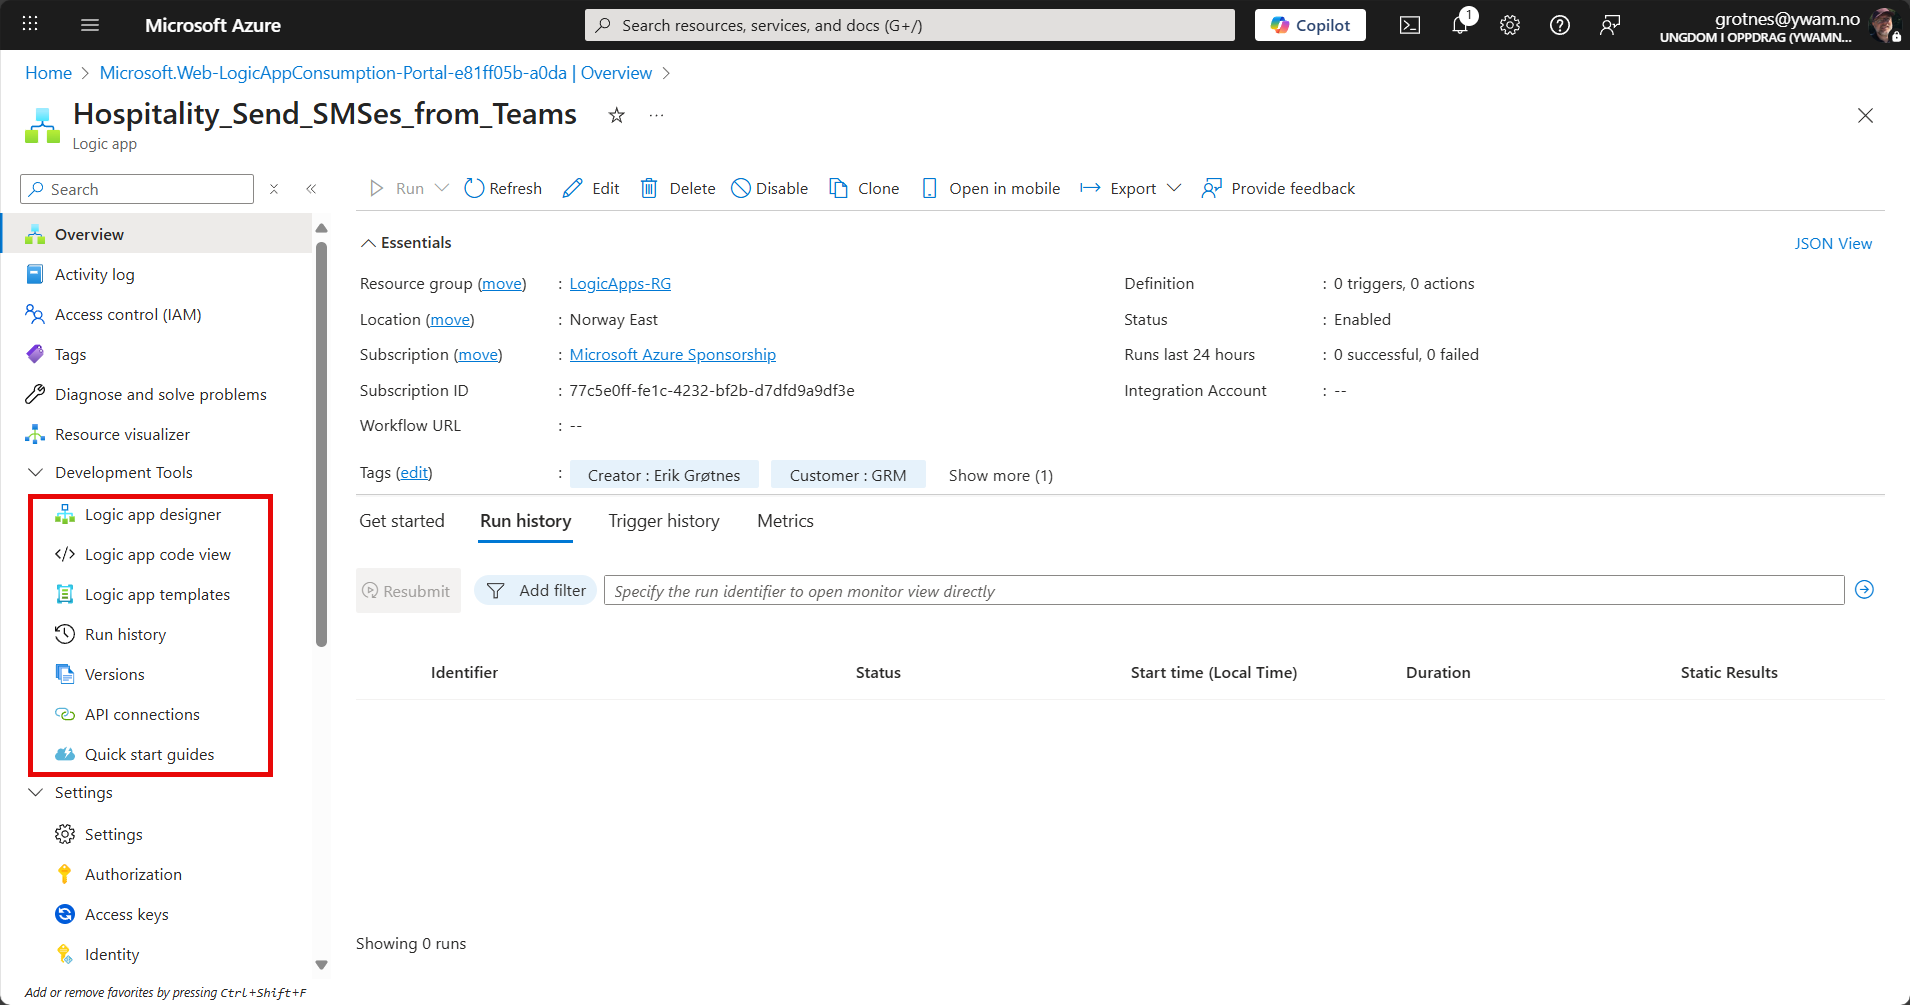Viewport: 1910px width, 1005px height.
Task: Click the go arrow beside run identifier
Action: 1865,590
